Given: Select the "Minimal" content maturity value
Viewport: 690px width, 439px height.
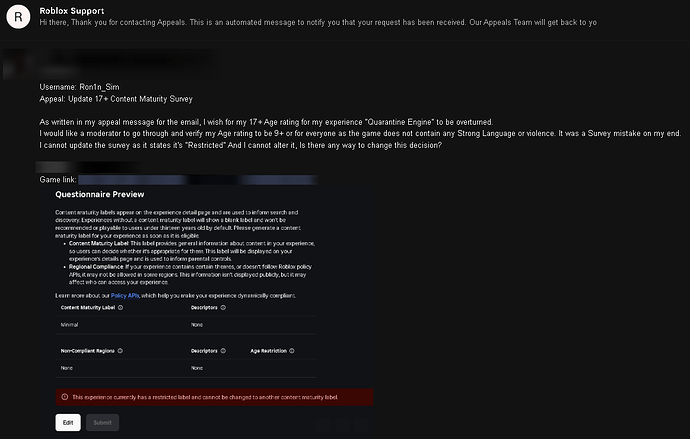Looking at the screenshot, I should 70,325.
